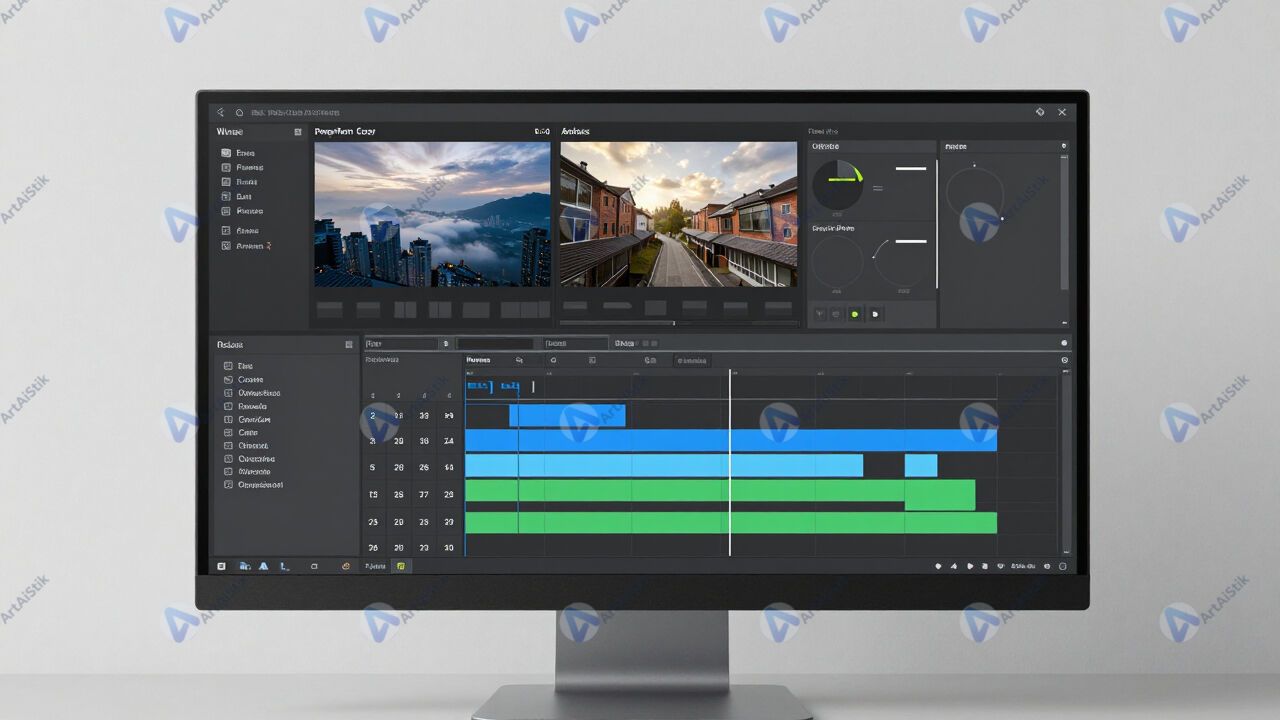Select the boxed tab at the right of the timeline tab row
This screenshot has width=1280, height=720.
pyautogui.click(x=692, y=361)
